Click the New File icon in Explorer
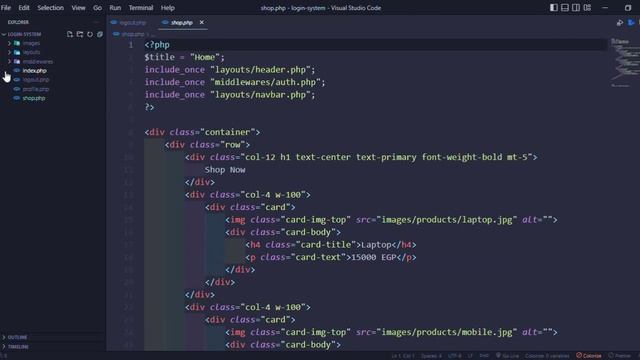This screenshot has width=640, height=360. pyautogui.click(x=70, y=34)
